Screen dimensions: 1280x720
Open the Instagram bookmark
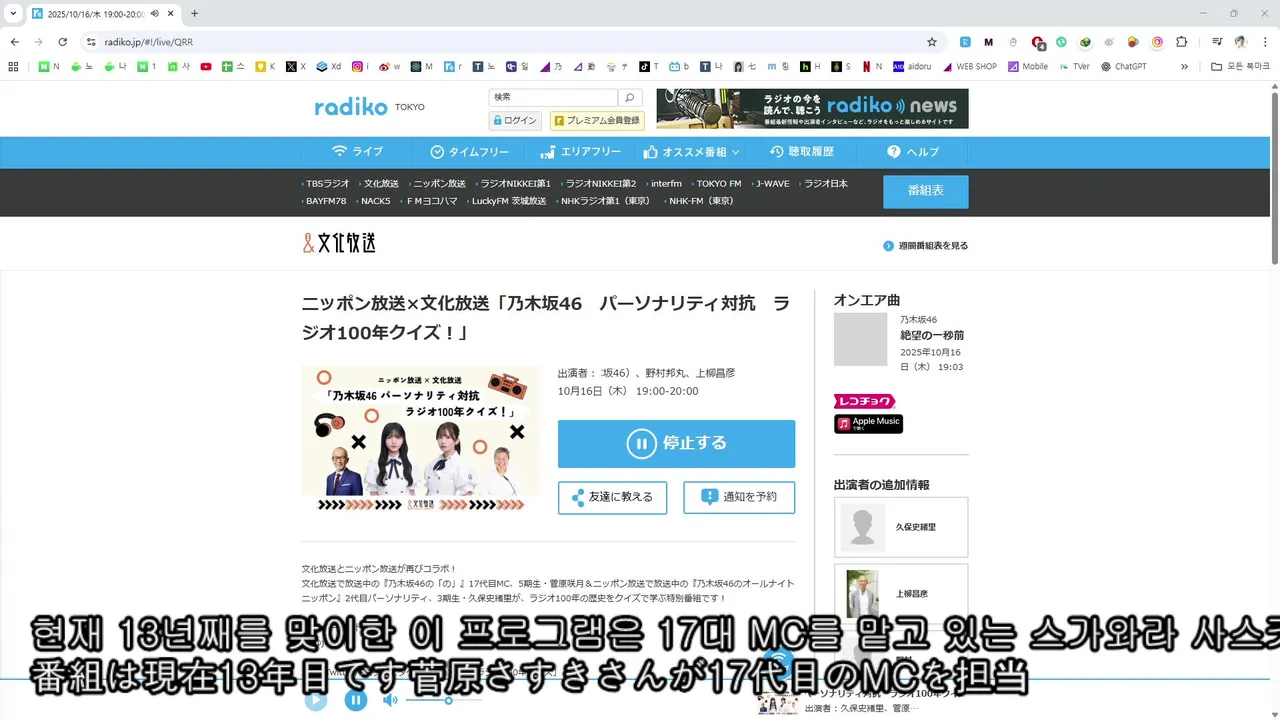[360, 67]
